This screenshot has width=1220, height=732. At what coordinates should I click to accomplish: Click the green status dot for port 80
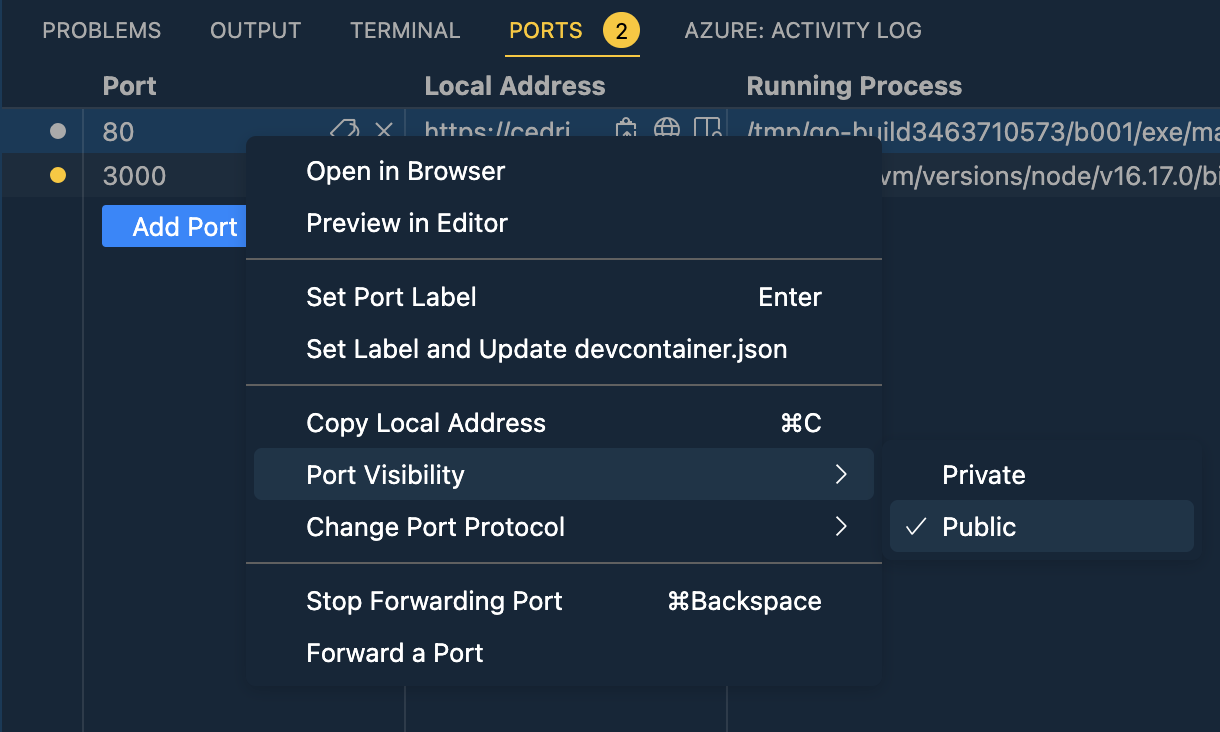(x=57, y=130)
